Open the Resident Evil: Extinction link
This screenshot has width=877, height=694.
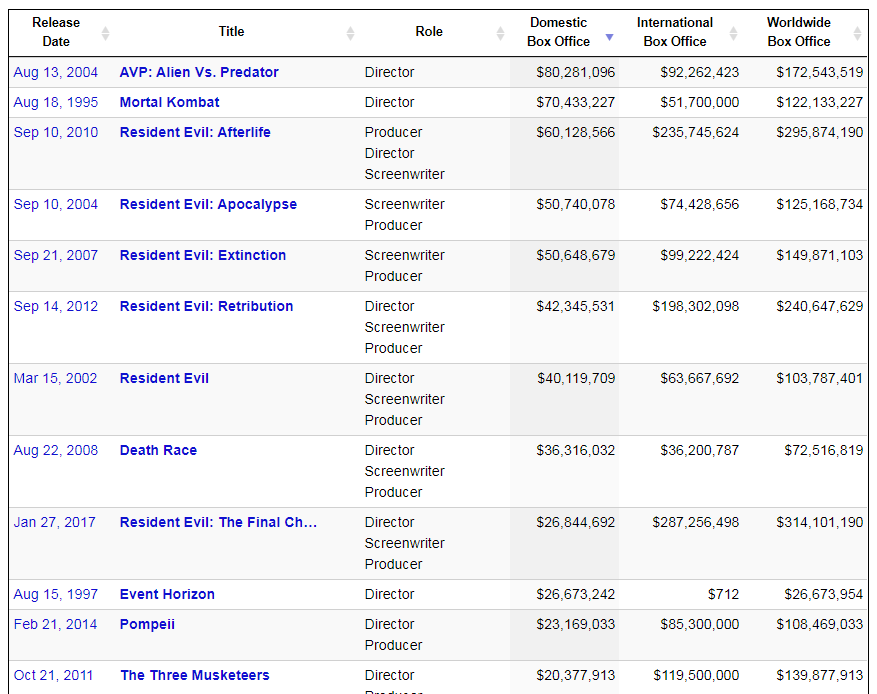(202, 255)
